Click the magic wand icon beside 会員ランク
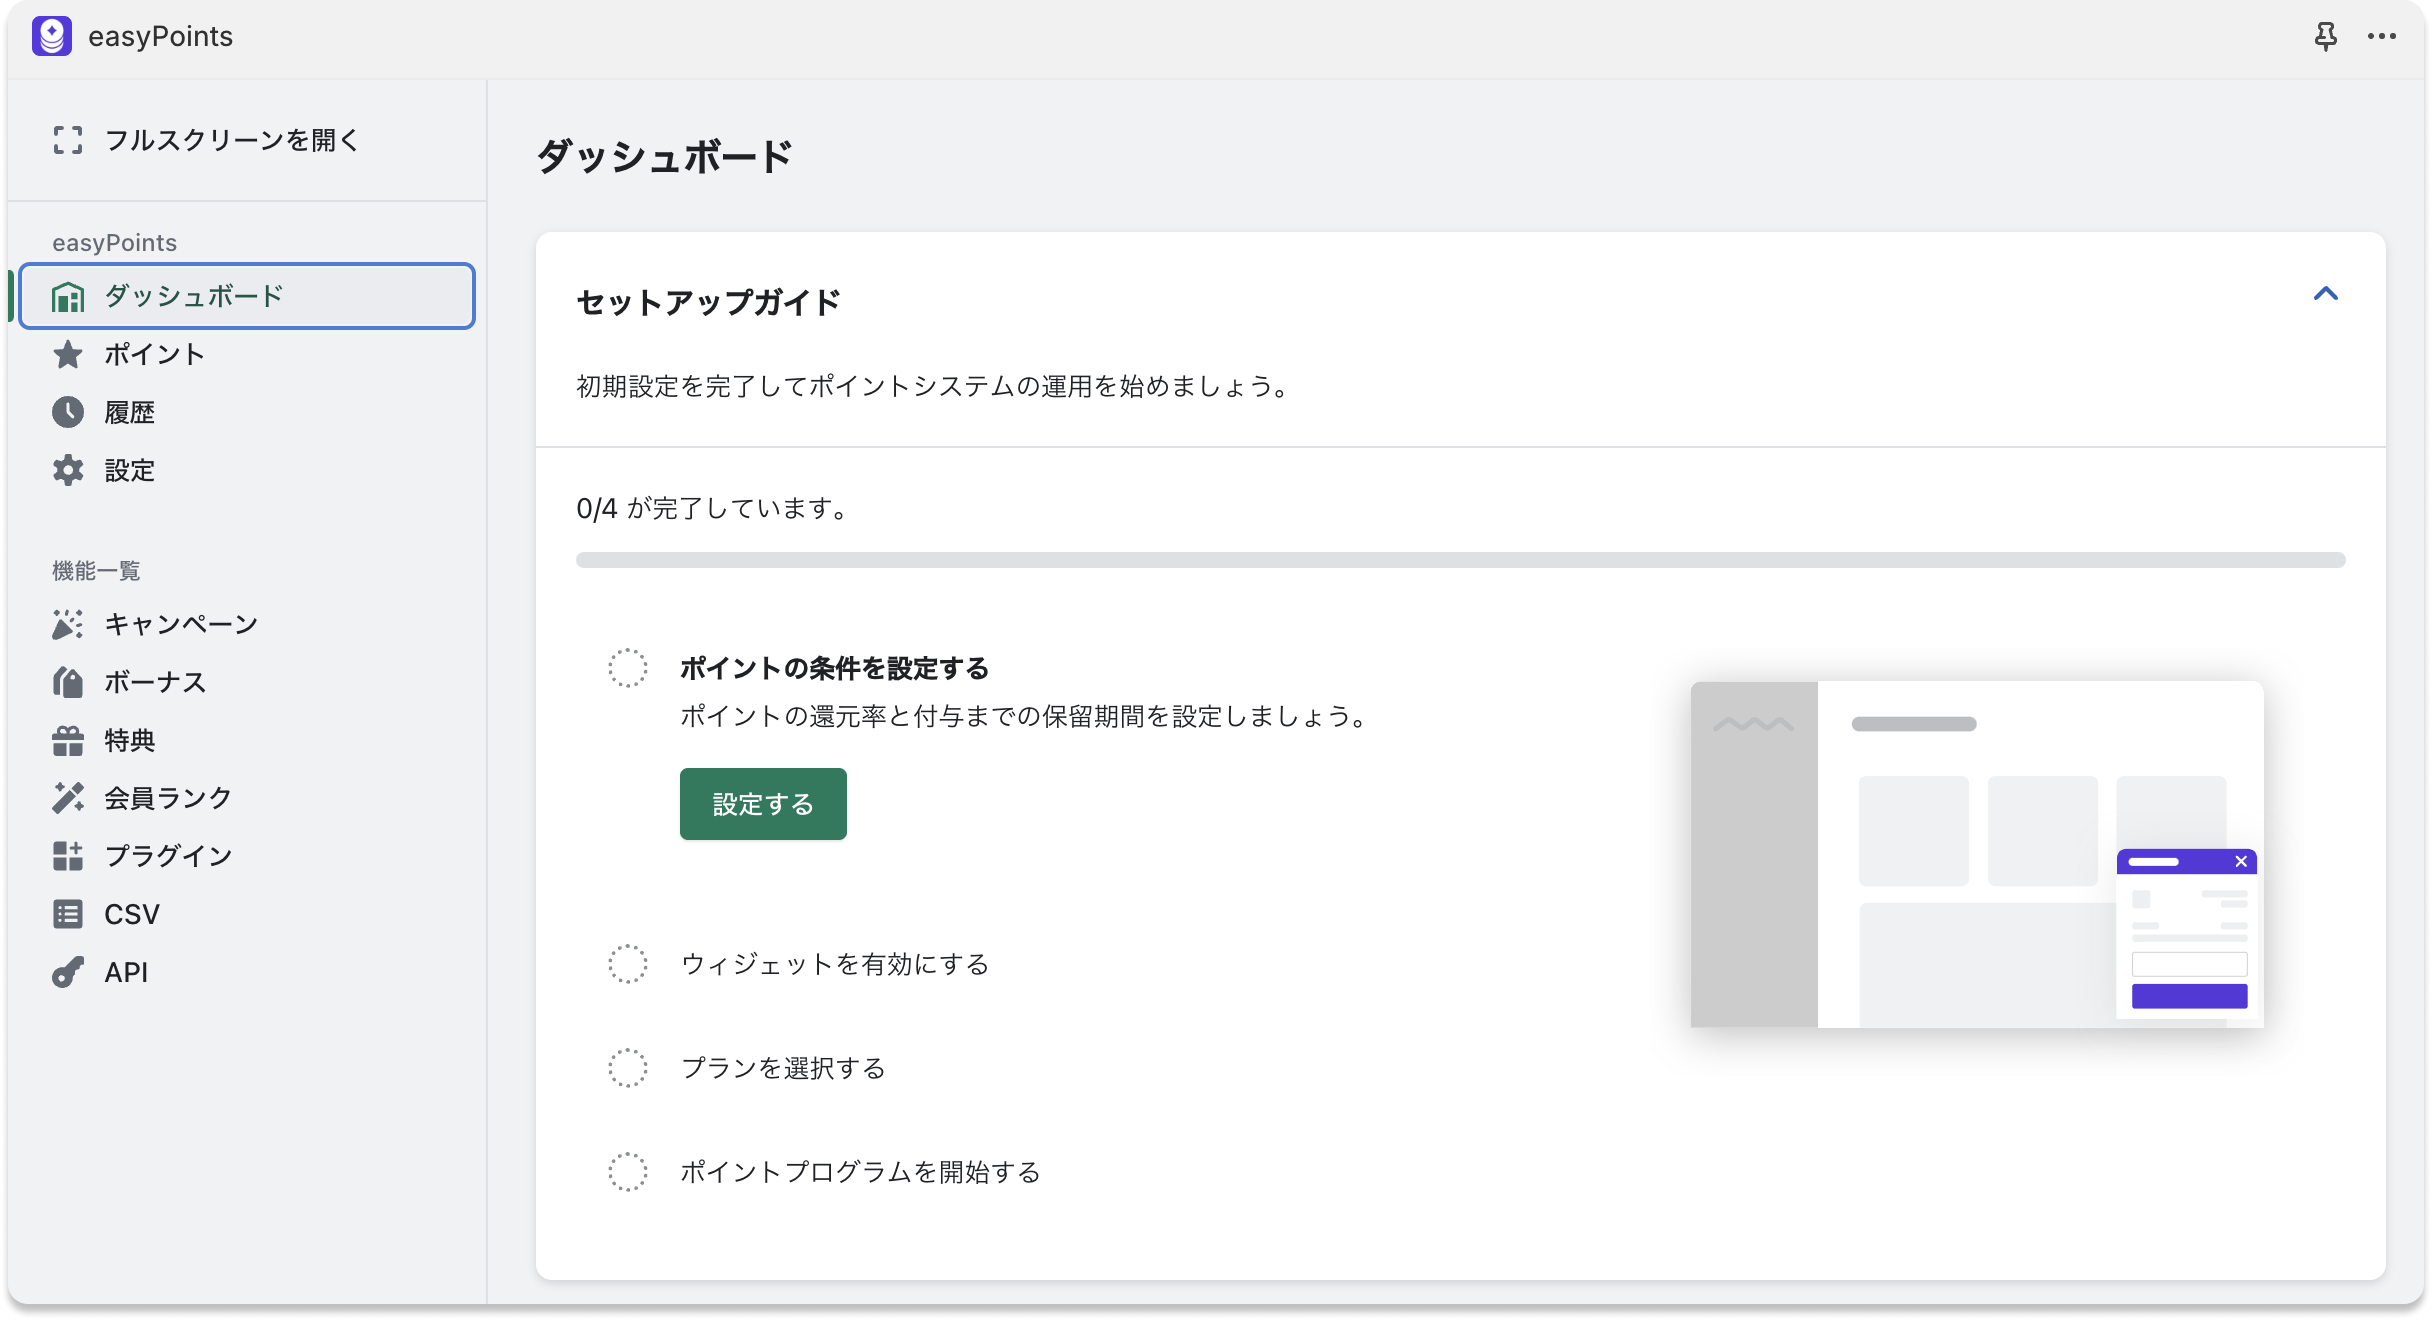2432x1320 pixels. coord(68,798)
